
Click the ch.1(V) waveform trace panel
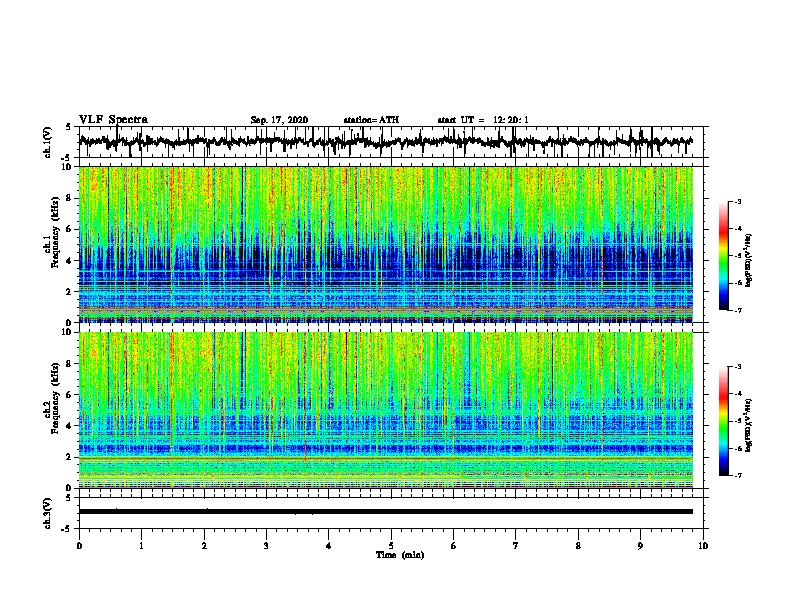[x=391, y=142]
